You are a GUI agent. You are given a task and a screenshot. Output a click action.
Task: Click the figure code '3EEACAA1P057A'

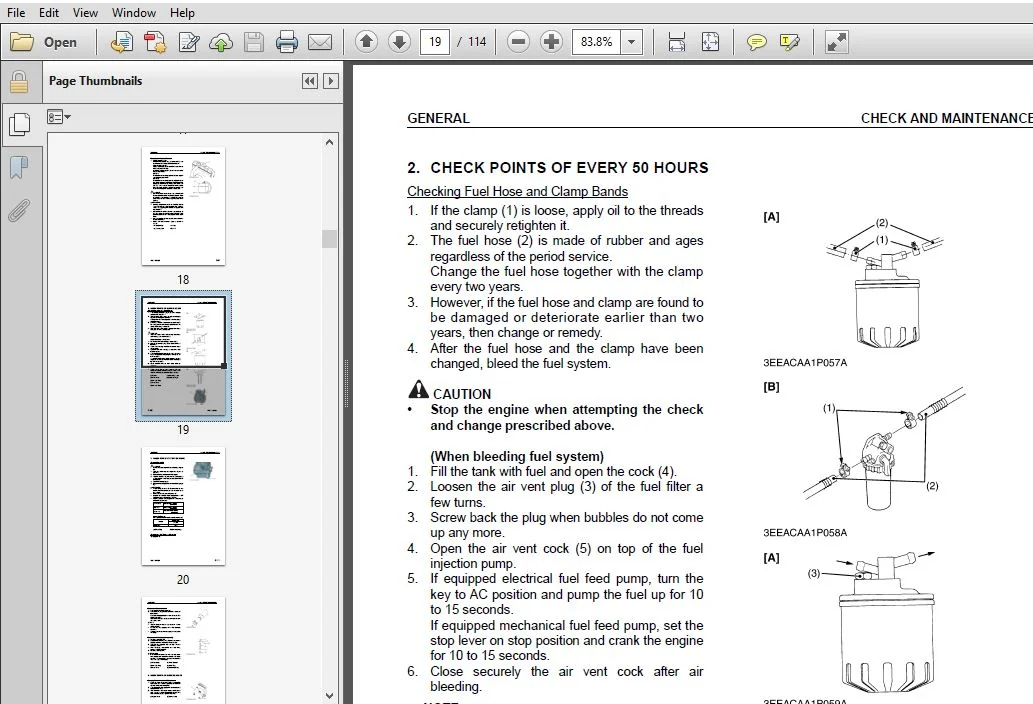click(x=805, y=363)
